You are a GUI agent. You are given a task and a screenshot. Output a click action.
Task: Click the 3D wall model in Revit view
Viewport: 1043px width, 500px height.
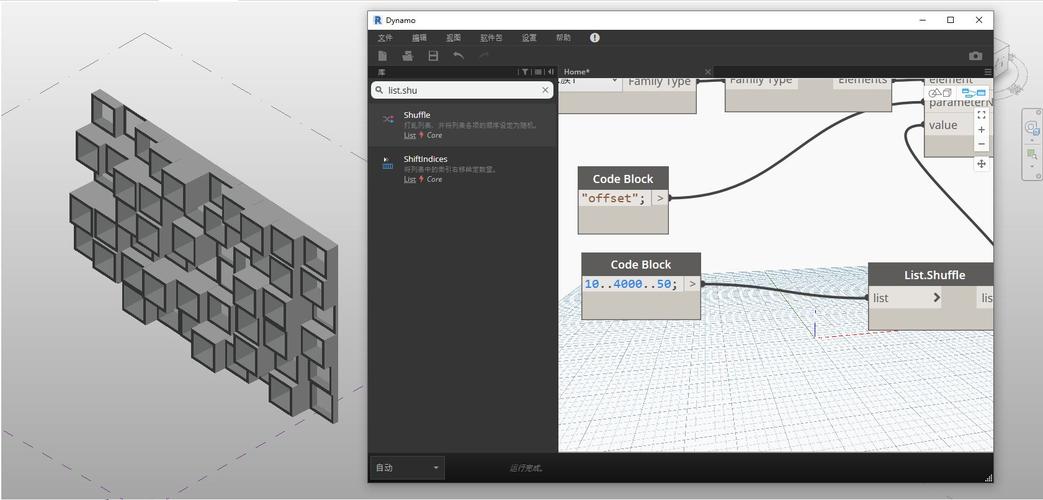point(203,256)
